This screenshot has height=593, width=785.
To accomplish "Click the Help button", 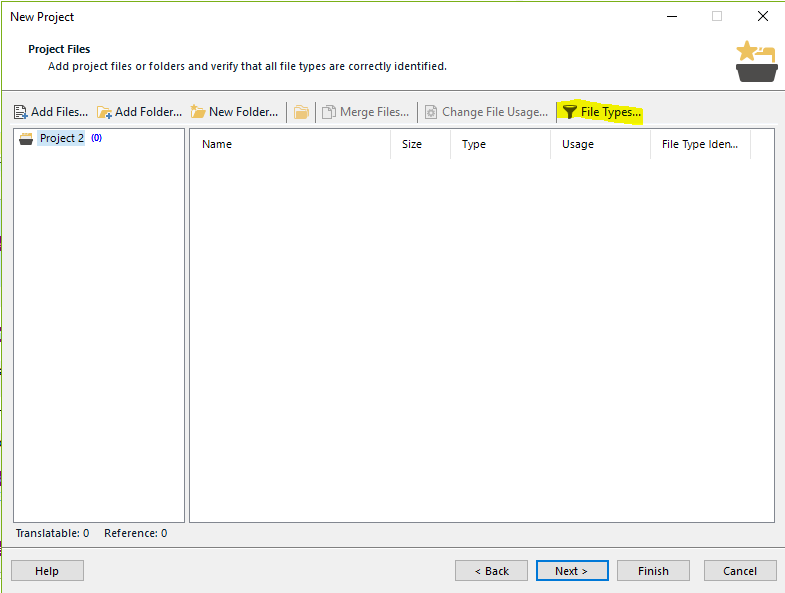I will pos(47,571).
